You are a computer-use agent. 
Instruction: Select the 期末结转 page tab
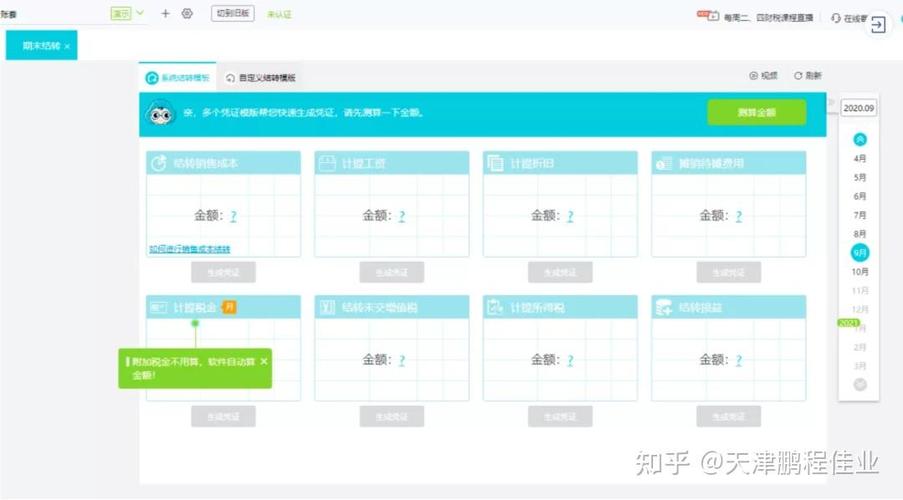(41, 46)
